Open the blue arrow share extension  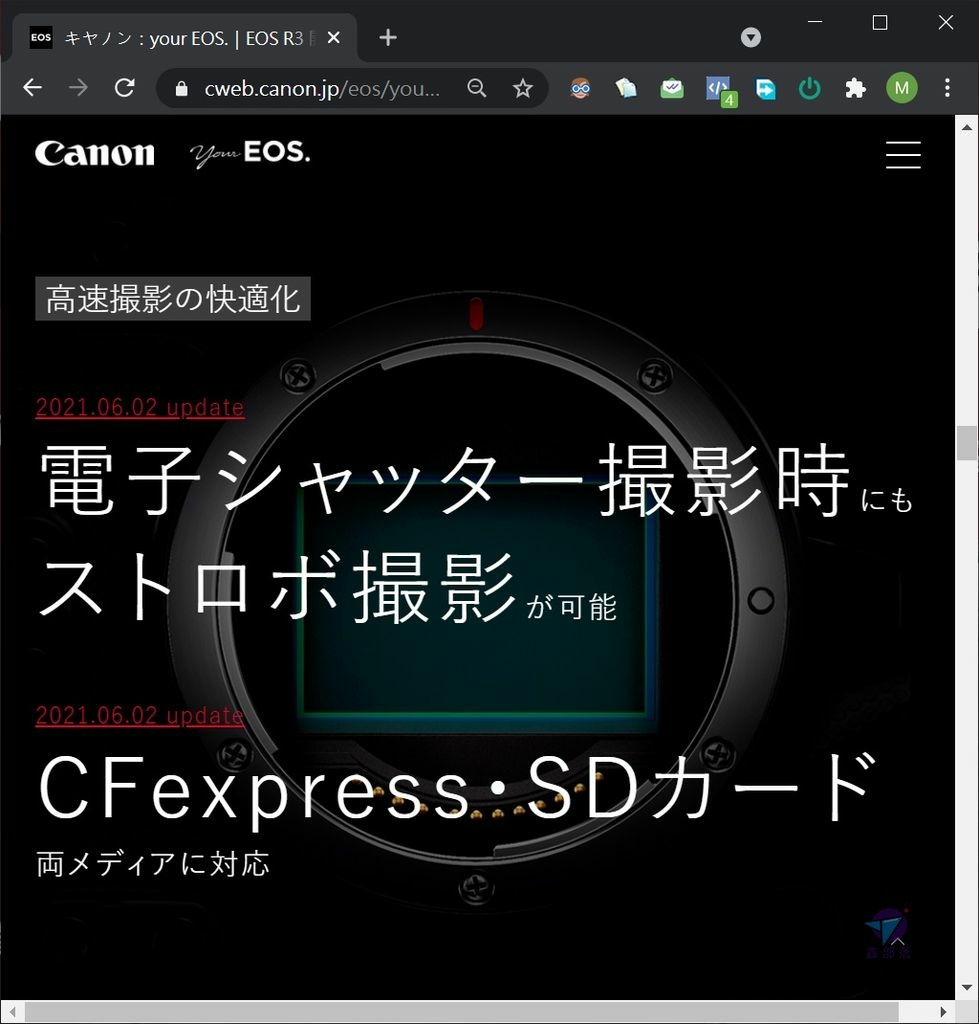coord(765,88)
